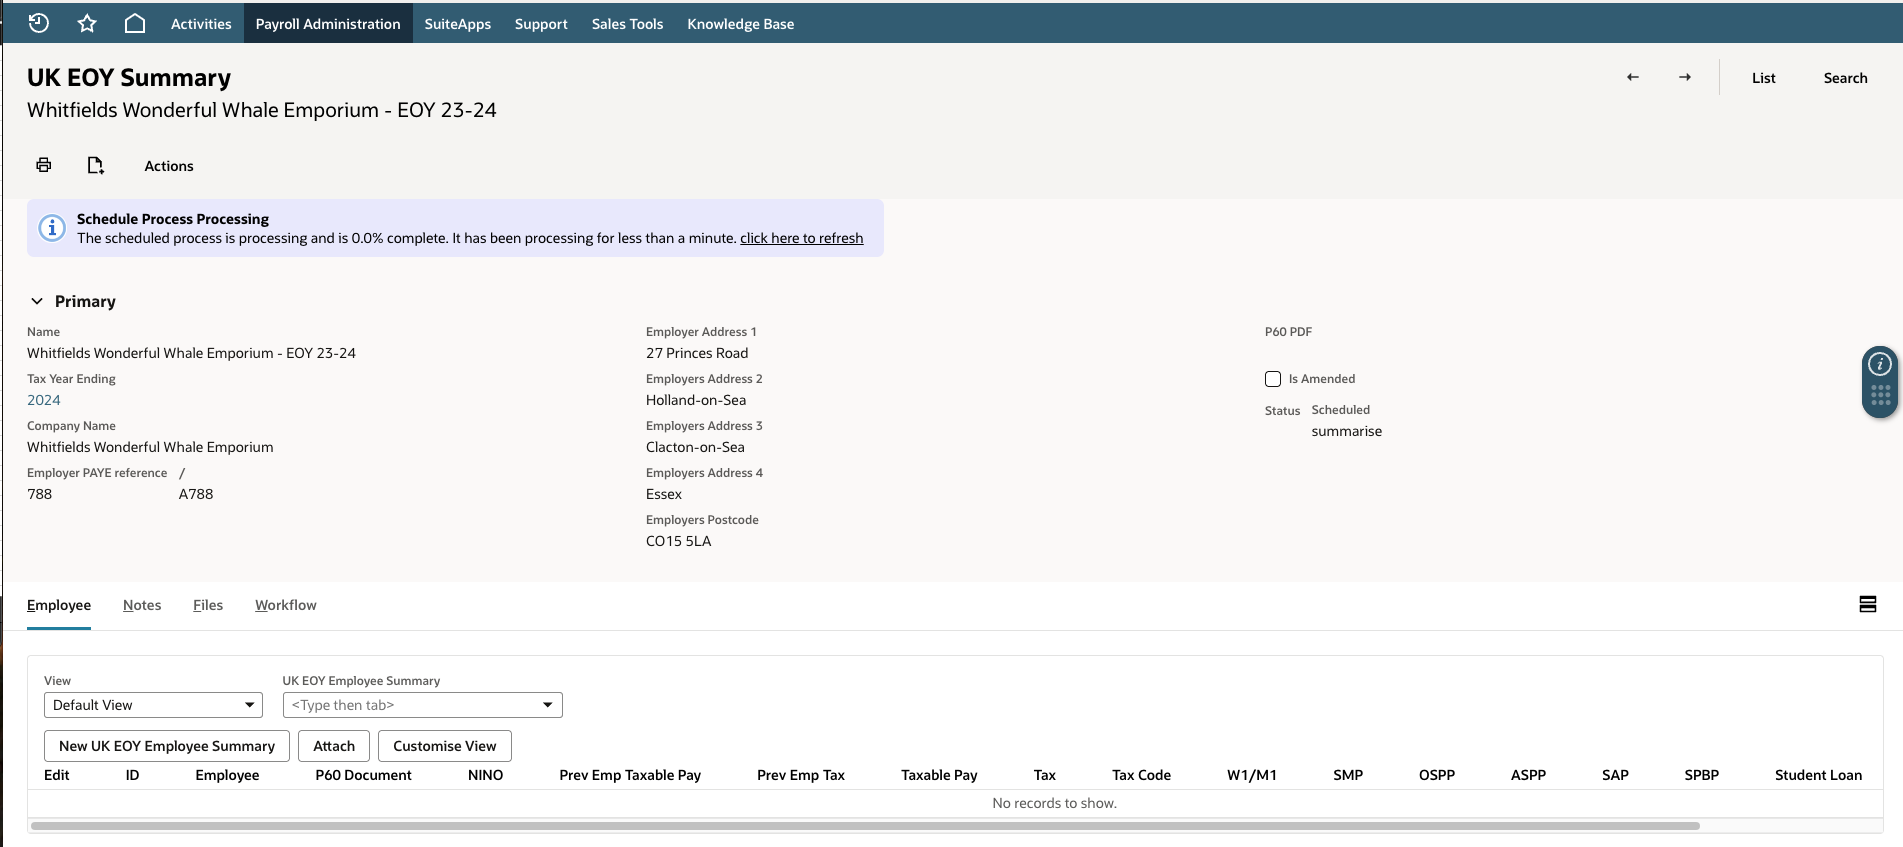Open the floating info help icon

click(x=1880, y=363)
